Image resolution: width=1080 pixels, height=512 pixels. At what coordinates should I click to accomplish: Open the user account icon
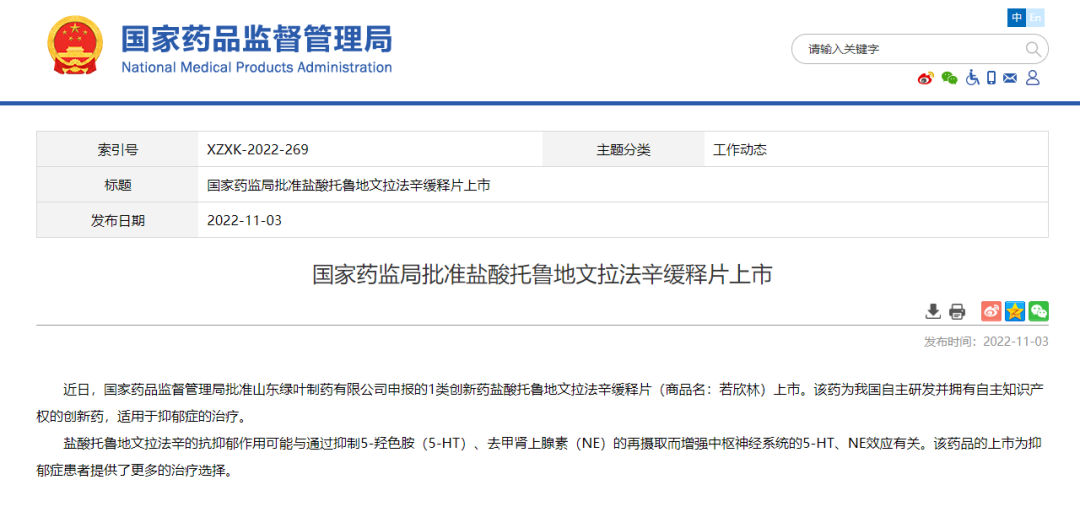pyautogui.click(x=1032, y=78)
